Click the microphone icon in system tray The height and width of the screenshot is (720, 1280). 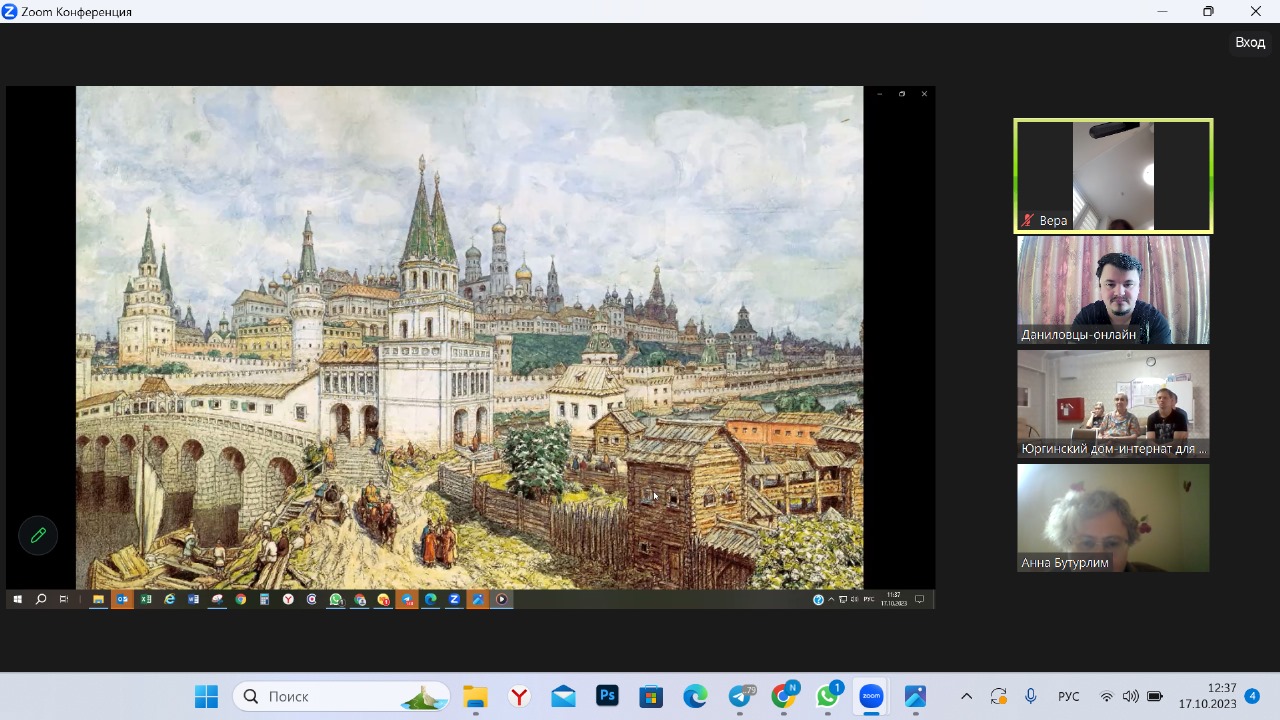click(x=1030, y=696)
